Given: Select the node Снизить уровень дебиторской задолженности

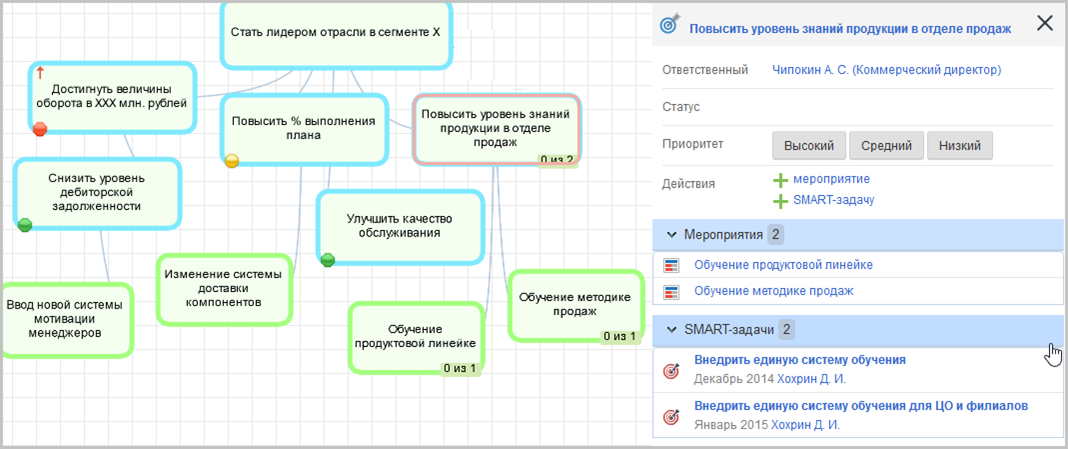Looking at the screenshot, I should click(x=97, y=193).
